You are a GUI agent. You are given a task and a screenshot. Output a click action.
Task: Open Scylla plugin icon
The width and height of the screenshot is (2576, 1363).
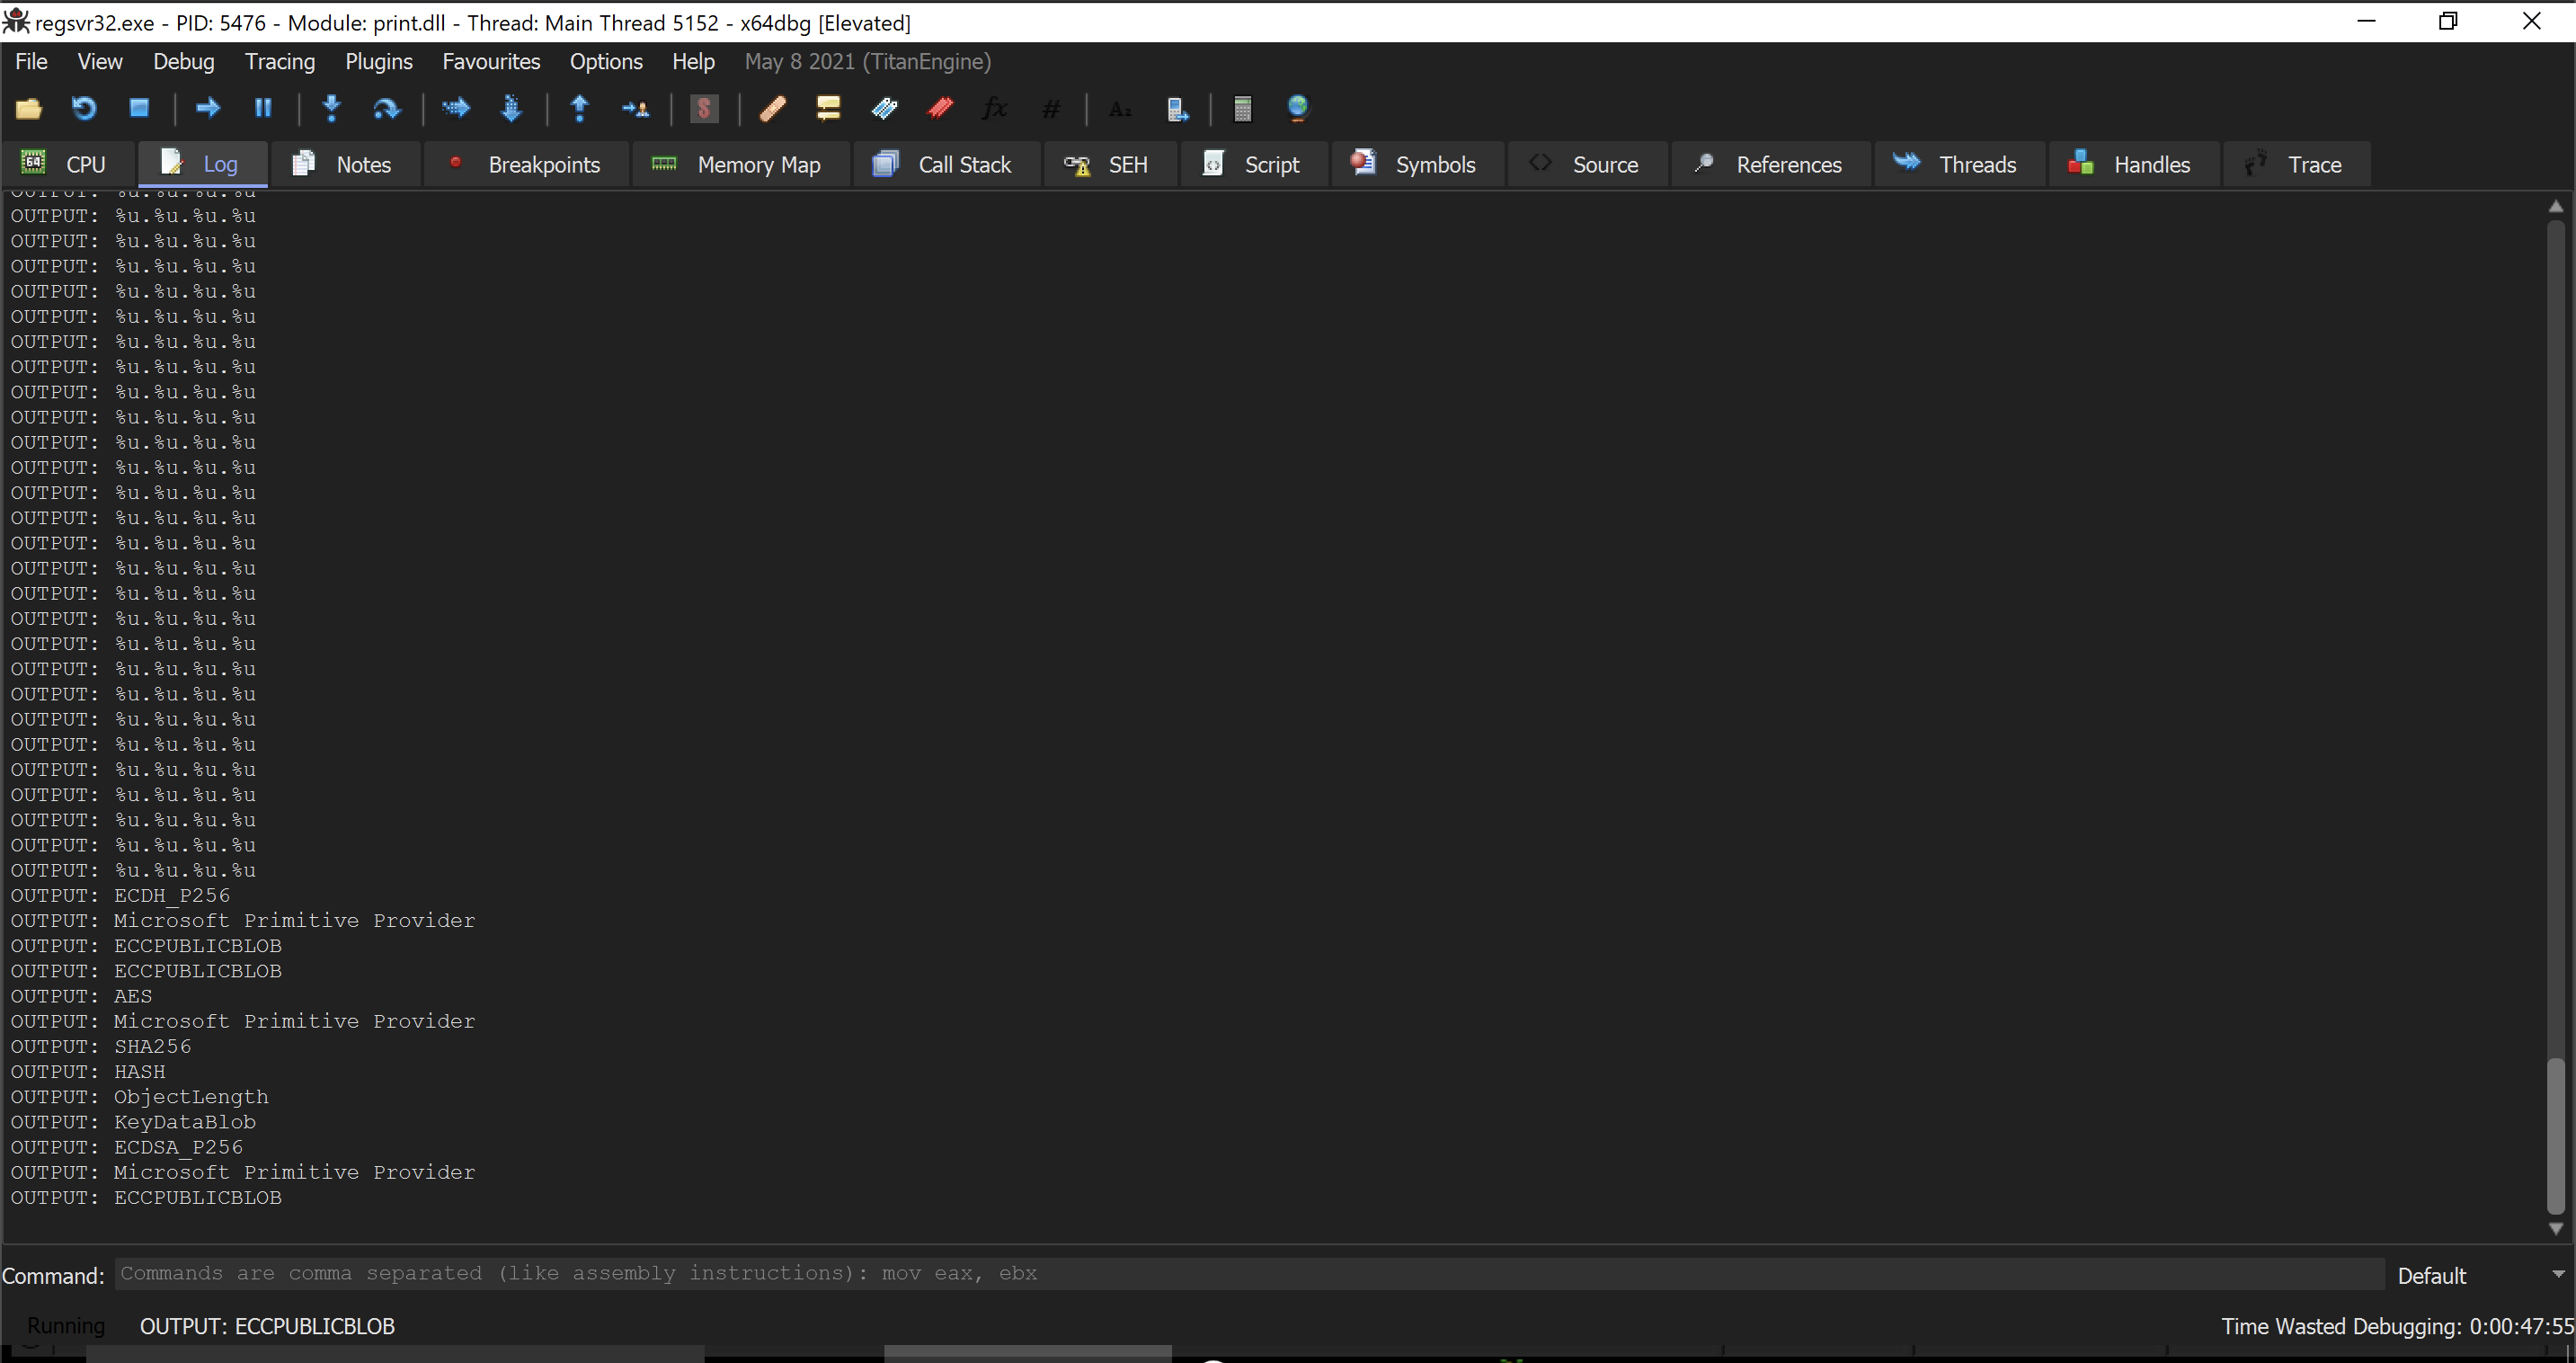click(704, 108)
